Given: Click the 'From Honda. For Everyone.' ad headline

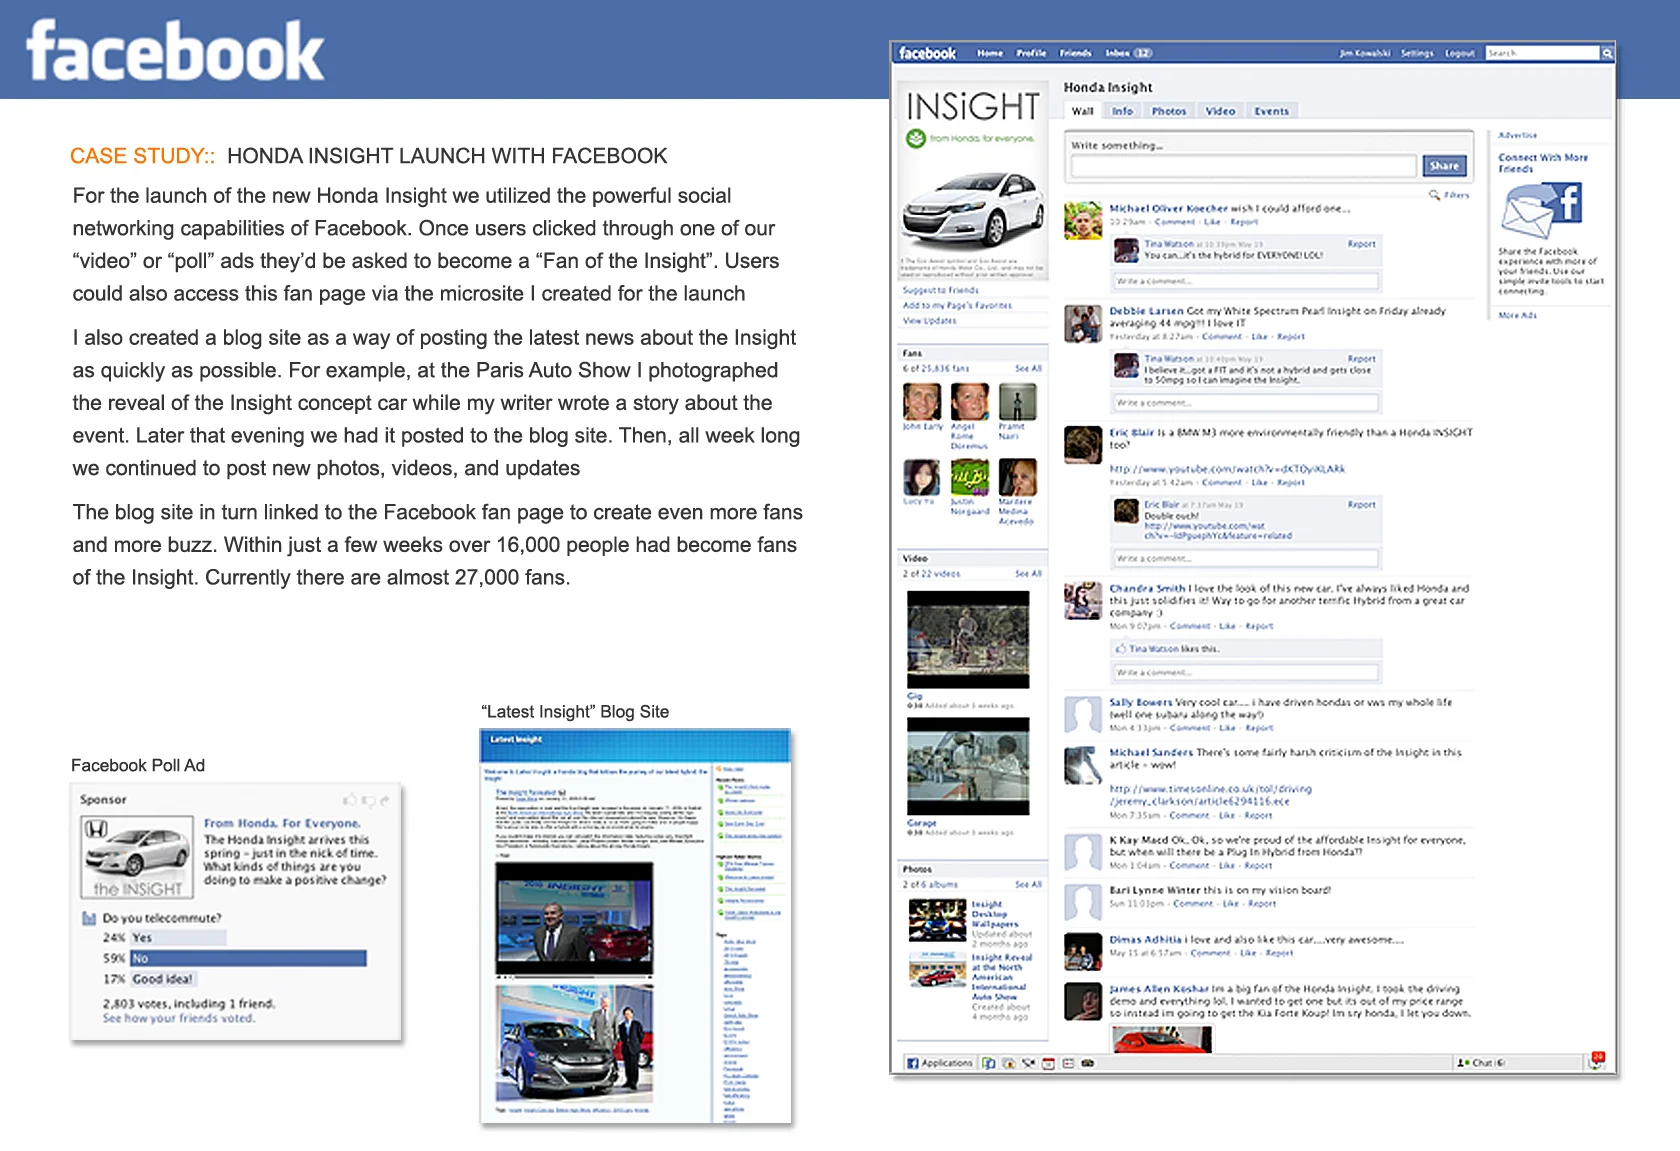Looking at the screenshot, I should click(282, 823).
